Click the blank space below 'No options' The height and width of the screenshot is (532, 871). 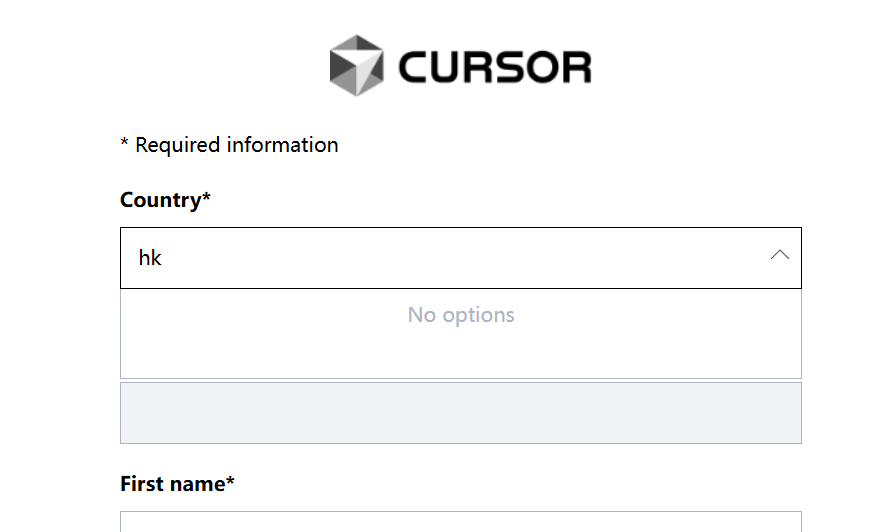[x=460, y=355]
